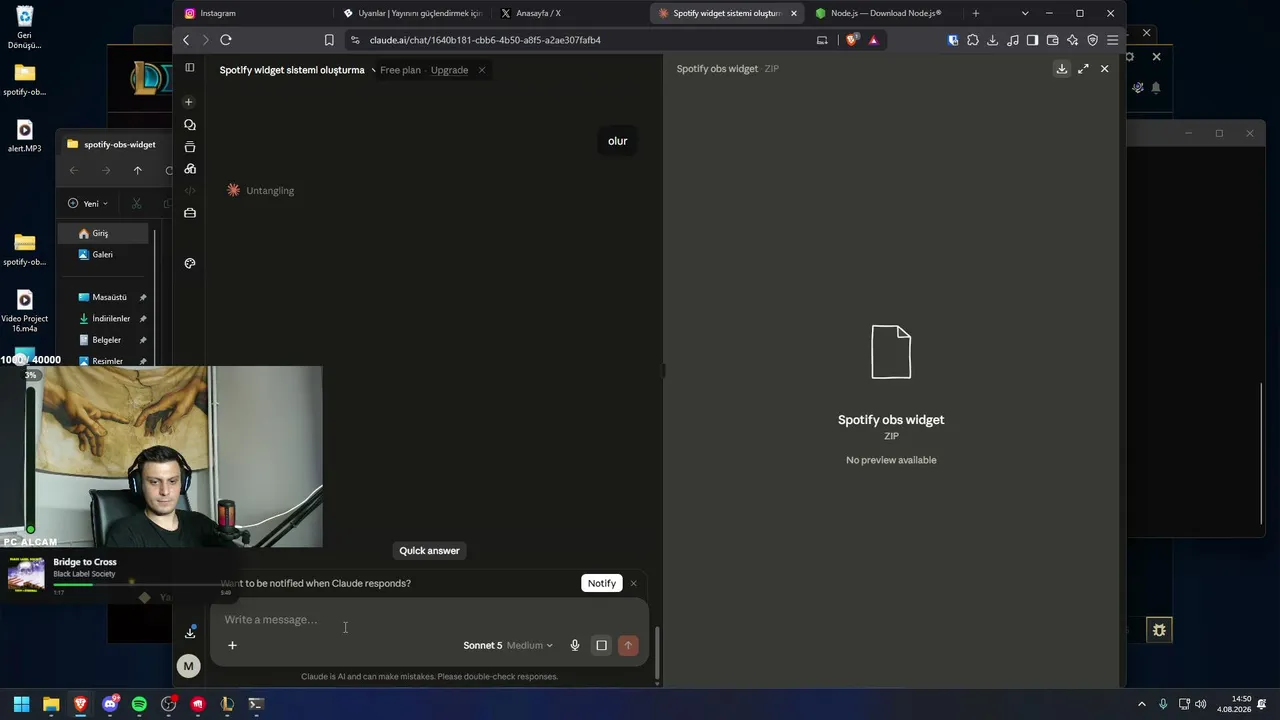
Task: Open Spotify from the taskbar
Action: coord(139,704)
